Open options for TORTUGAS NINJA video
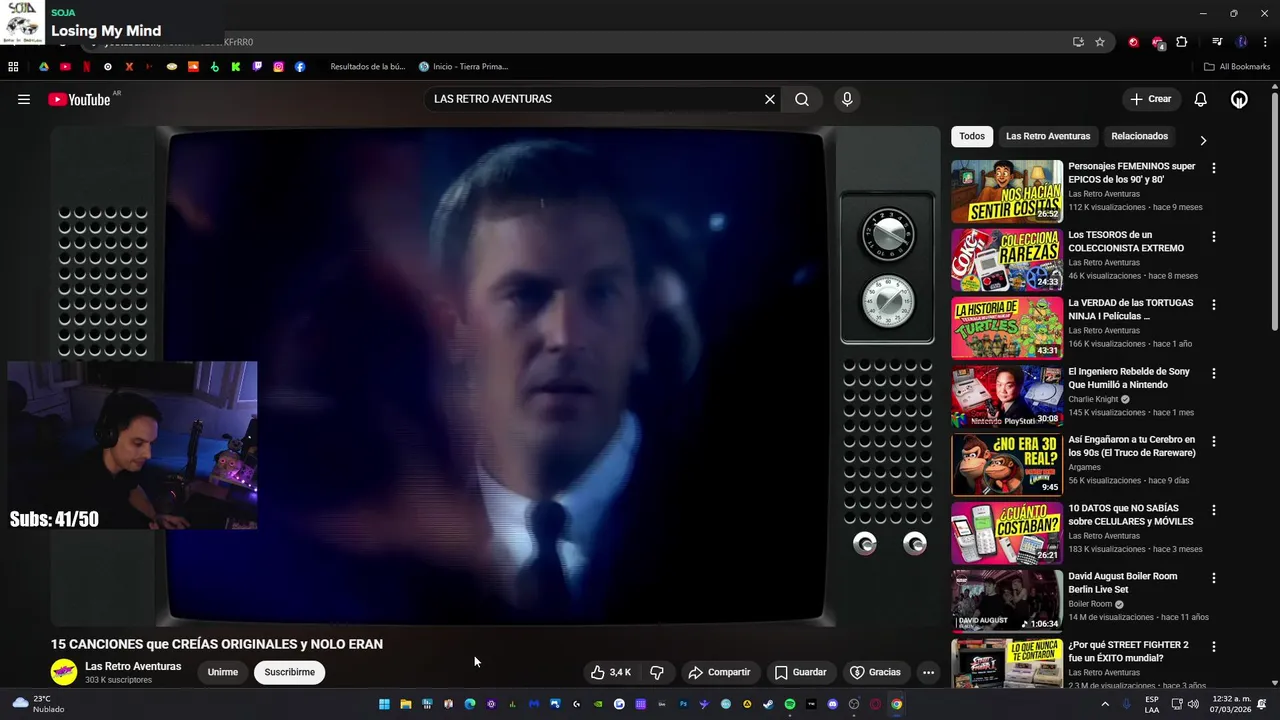Image resolution: width=1280 pixels, height=720 pixels. (x=1214, y=305)
